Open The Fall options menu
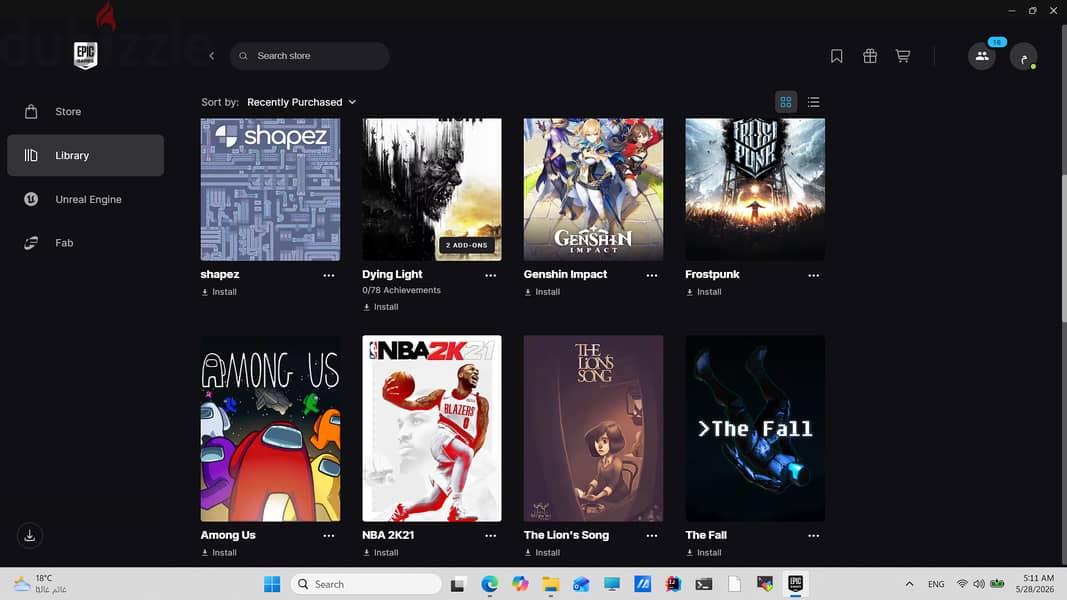This screenshot has width=1067, height=600. (813, 536)
